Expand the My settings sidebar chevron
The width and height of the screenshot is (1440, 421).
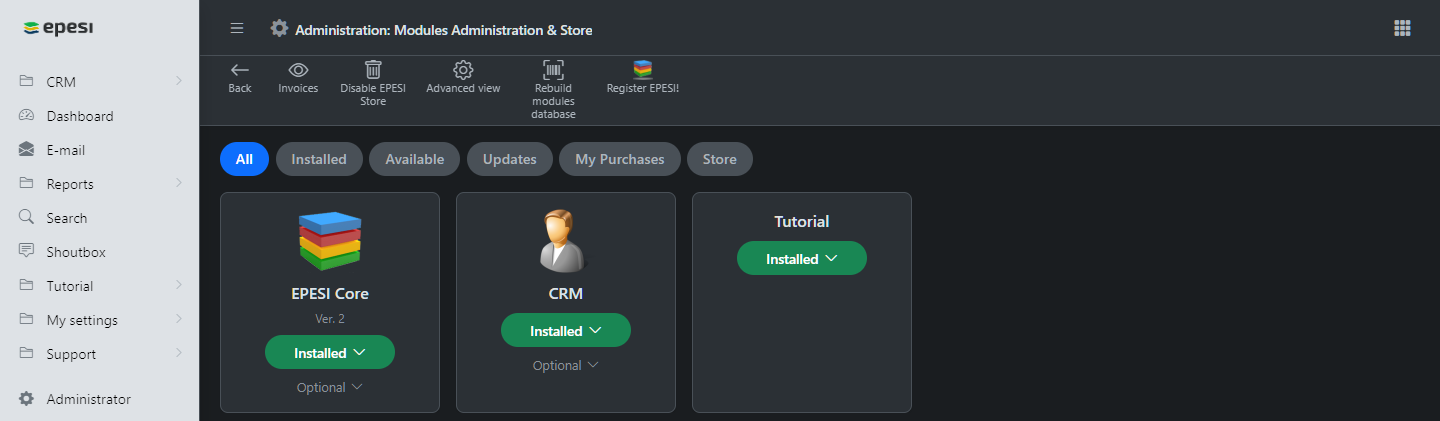178,319
